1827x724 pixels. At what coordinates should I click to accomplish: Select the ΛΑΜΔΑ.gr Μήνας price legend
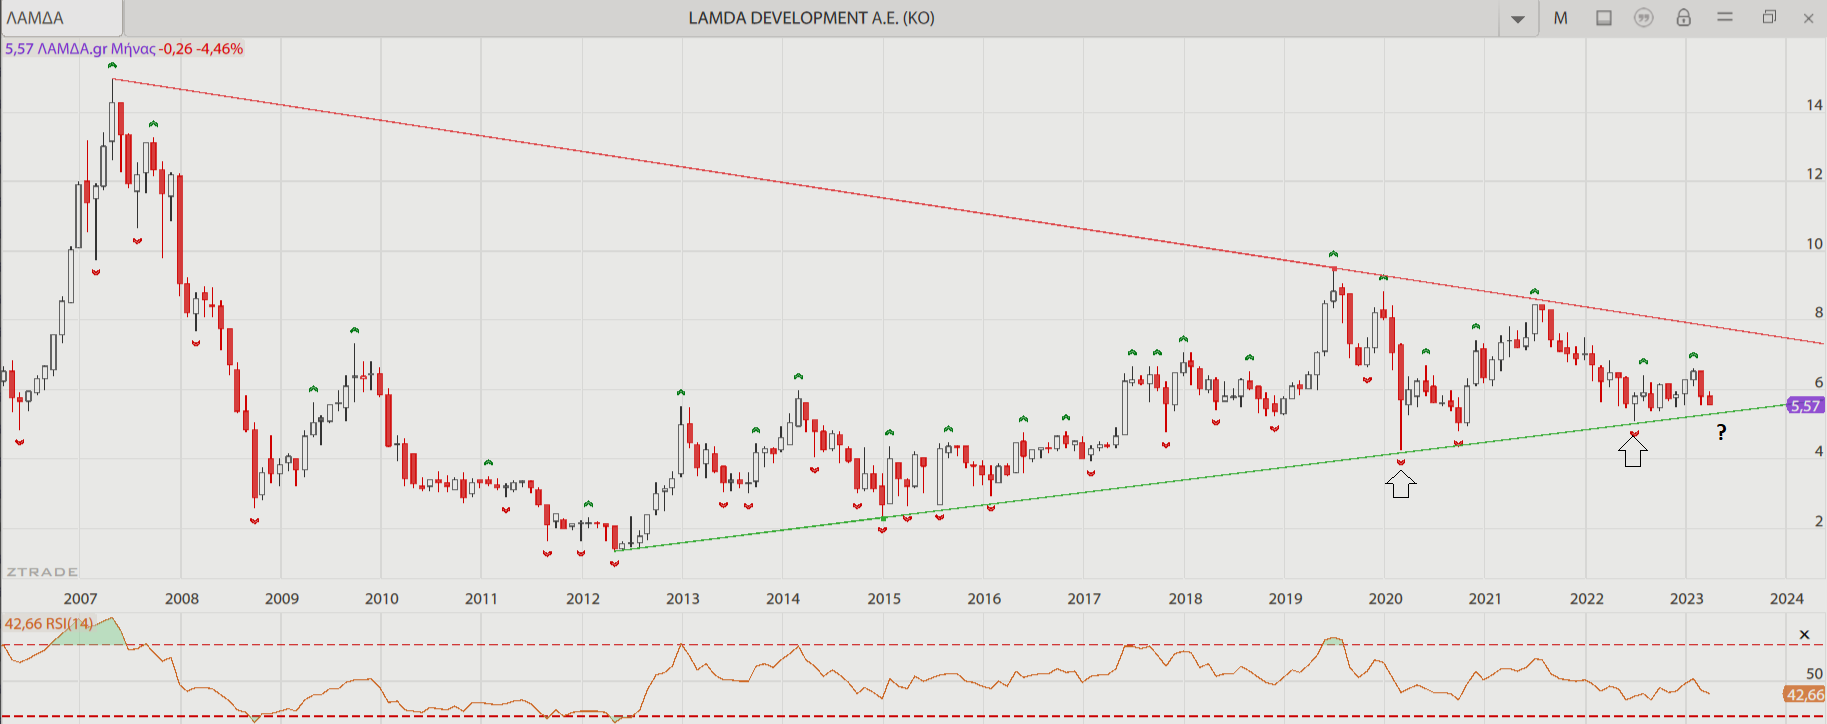[124, 48]
